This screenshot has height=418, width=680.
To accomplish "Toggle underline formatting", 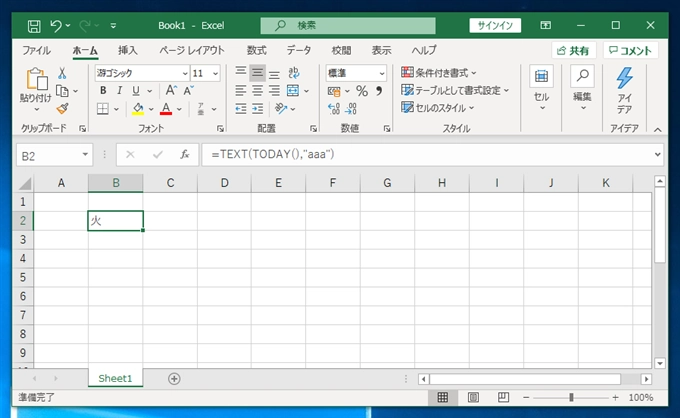I will pyautogui.click(x=136, y=91).
